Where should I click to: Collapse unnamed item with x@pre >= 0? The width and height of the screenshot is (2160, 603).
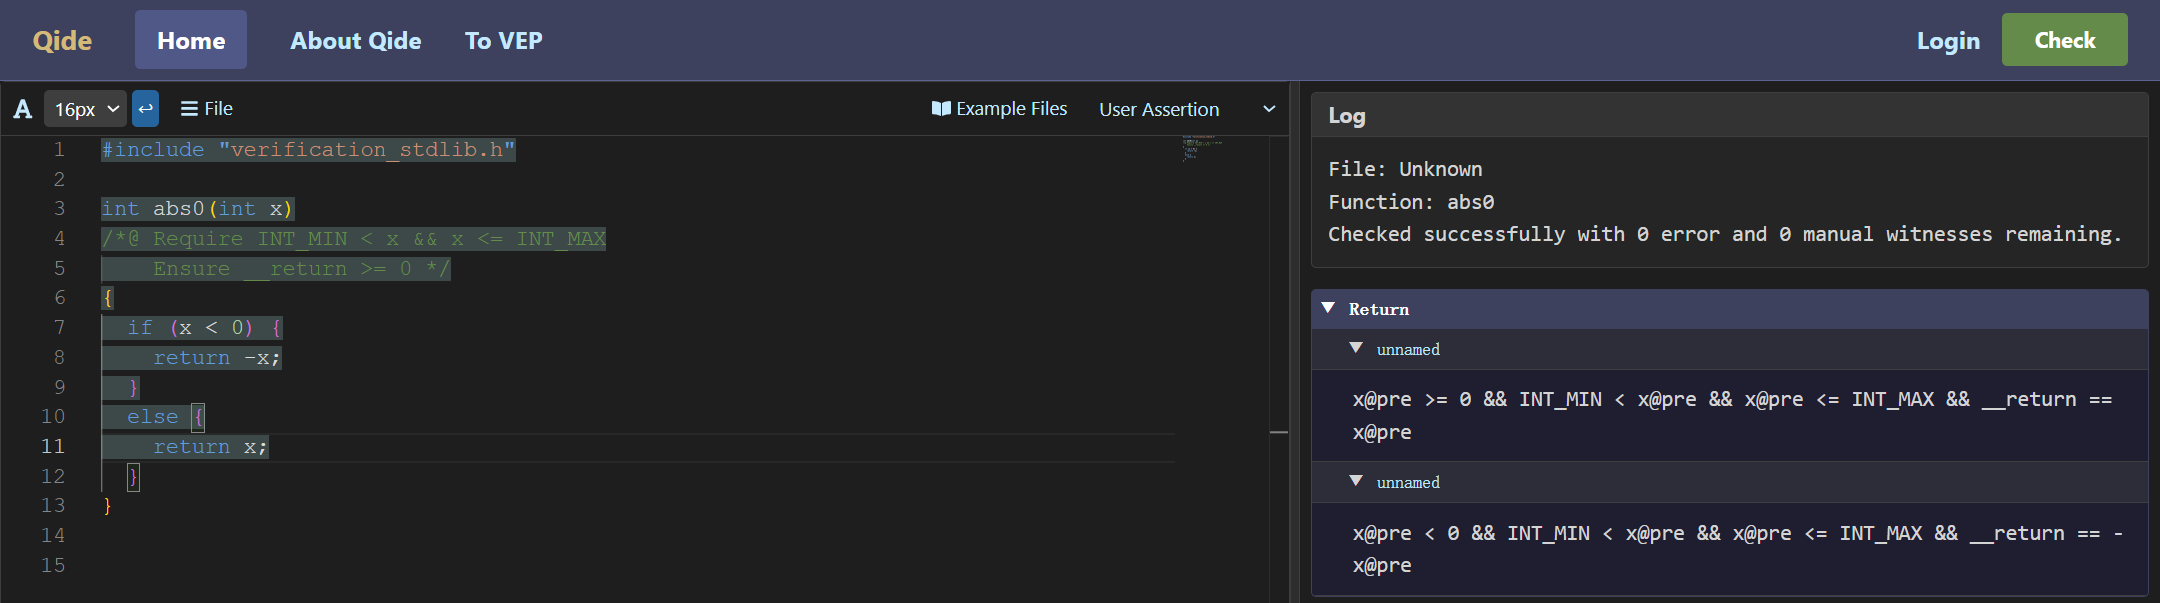(x=1356, y=349)
